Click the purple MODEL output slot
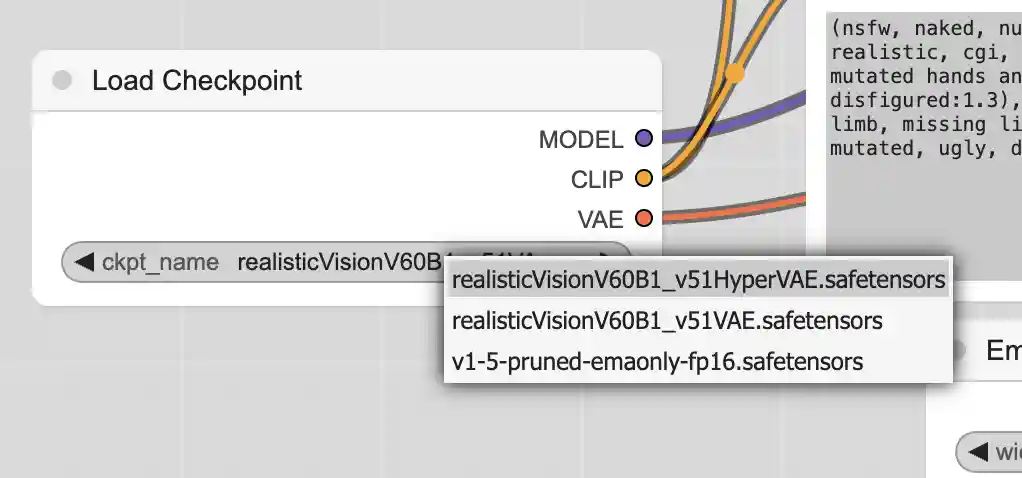Image resolution: width=1022 pixels, height=478 pixels. click(644, 138)
